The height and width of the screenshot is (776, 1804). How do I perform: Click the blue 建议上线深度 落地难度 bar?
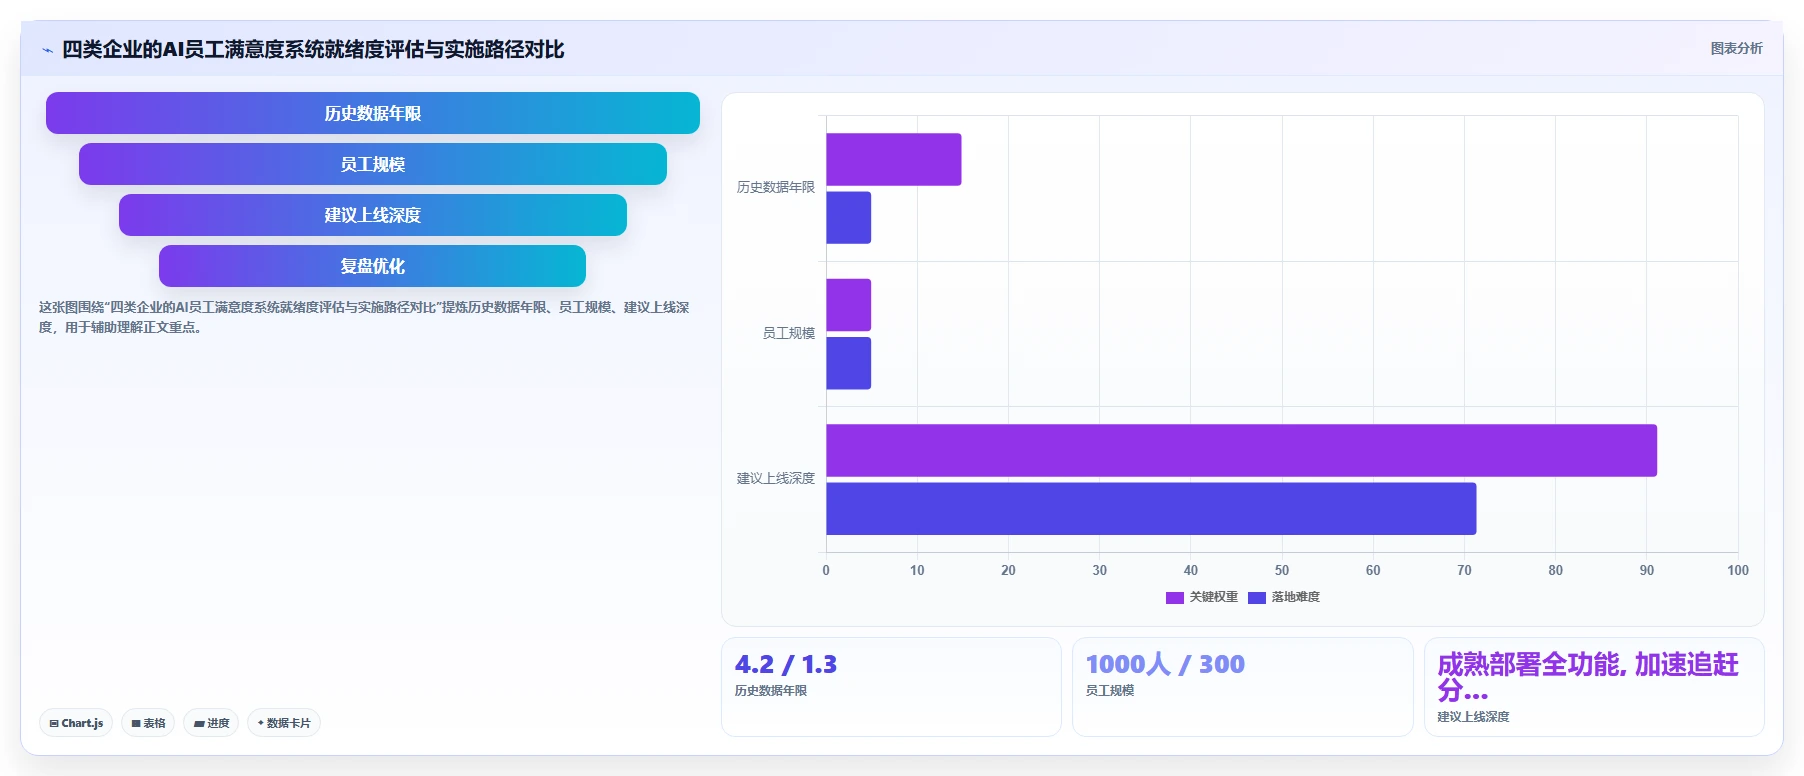click(1151, 509)
